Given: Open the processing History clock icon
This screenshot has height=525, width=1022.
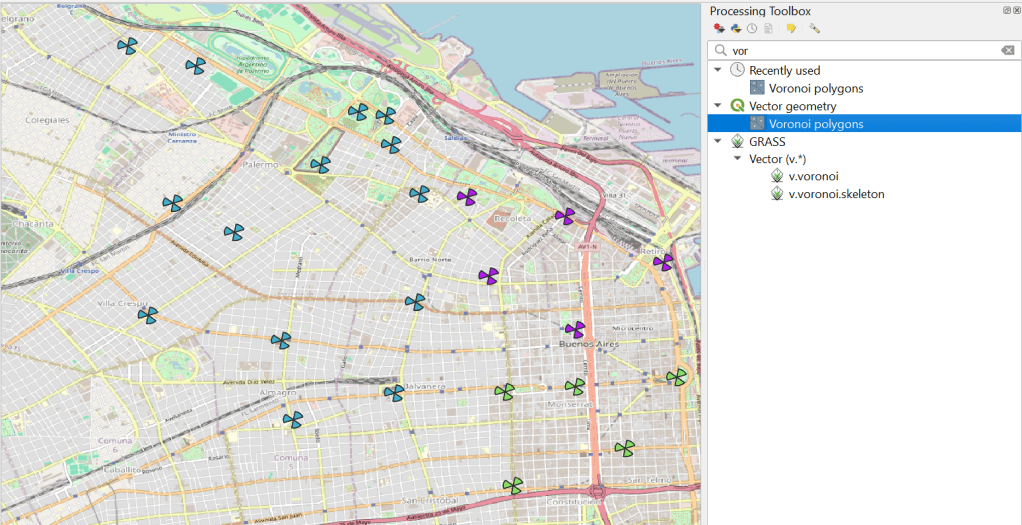Looking at the screenshot, I should (x=752, y=29).
